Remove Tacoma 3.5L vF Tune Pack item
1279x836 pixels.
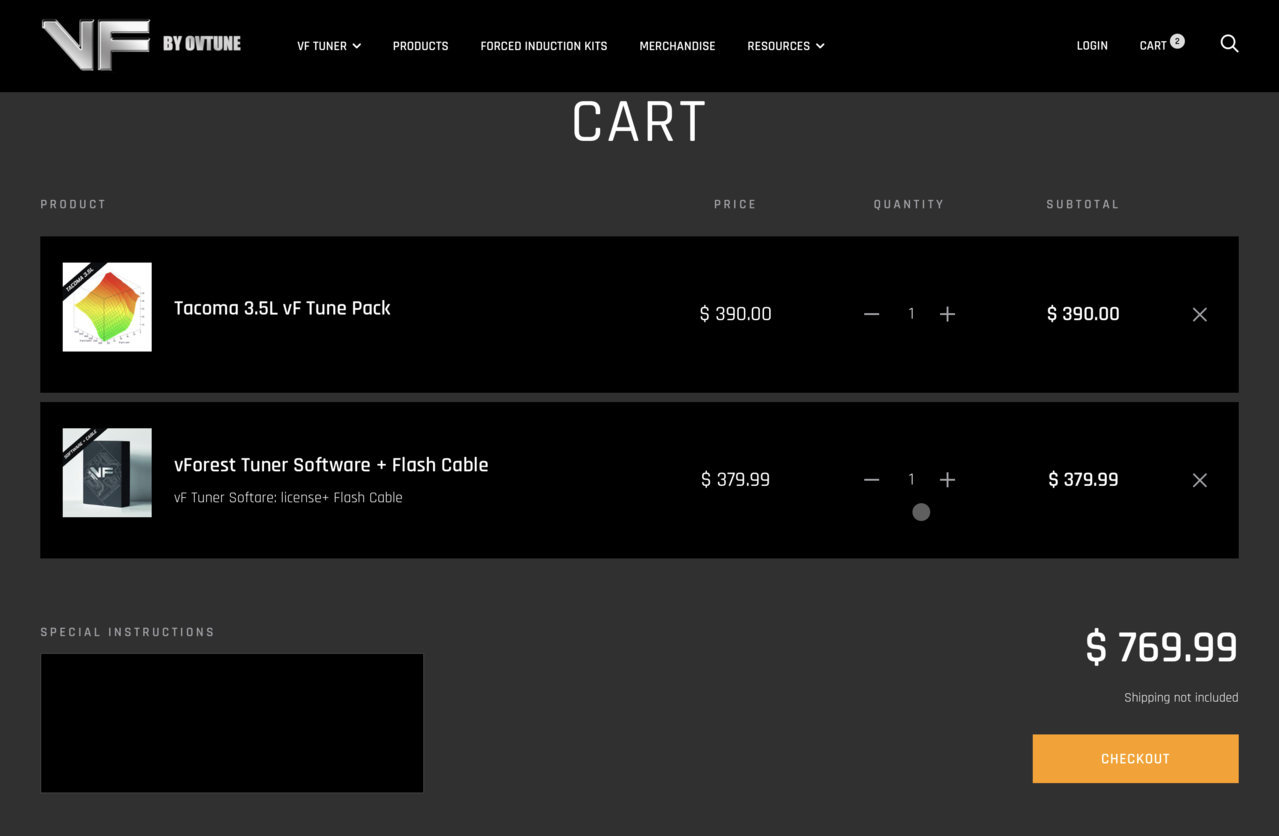click(x=1200, y=314)
